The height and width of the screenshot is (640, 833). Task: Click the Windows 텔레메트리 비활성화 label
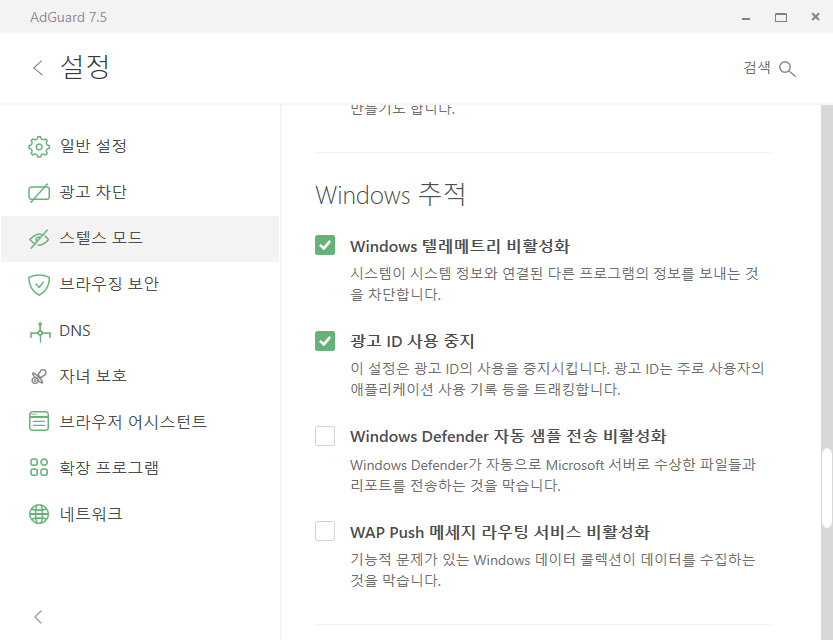click(x=460, y=246)
